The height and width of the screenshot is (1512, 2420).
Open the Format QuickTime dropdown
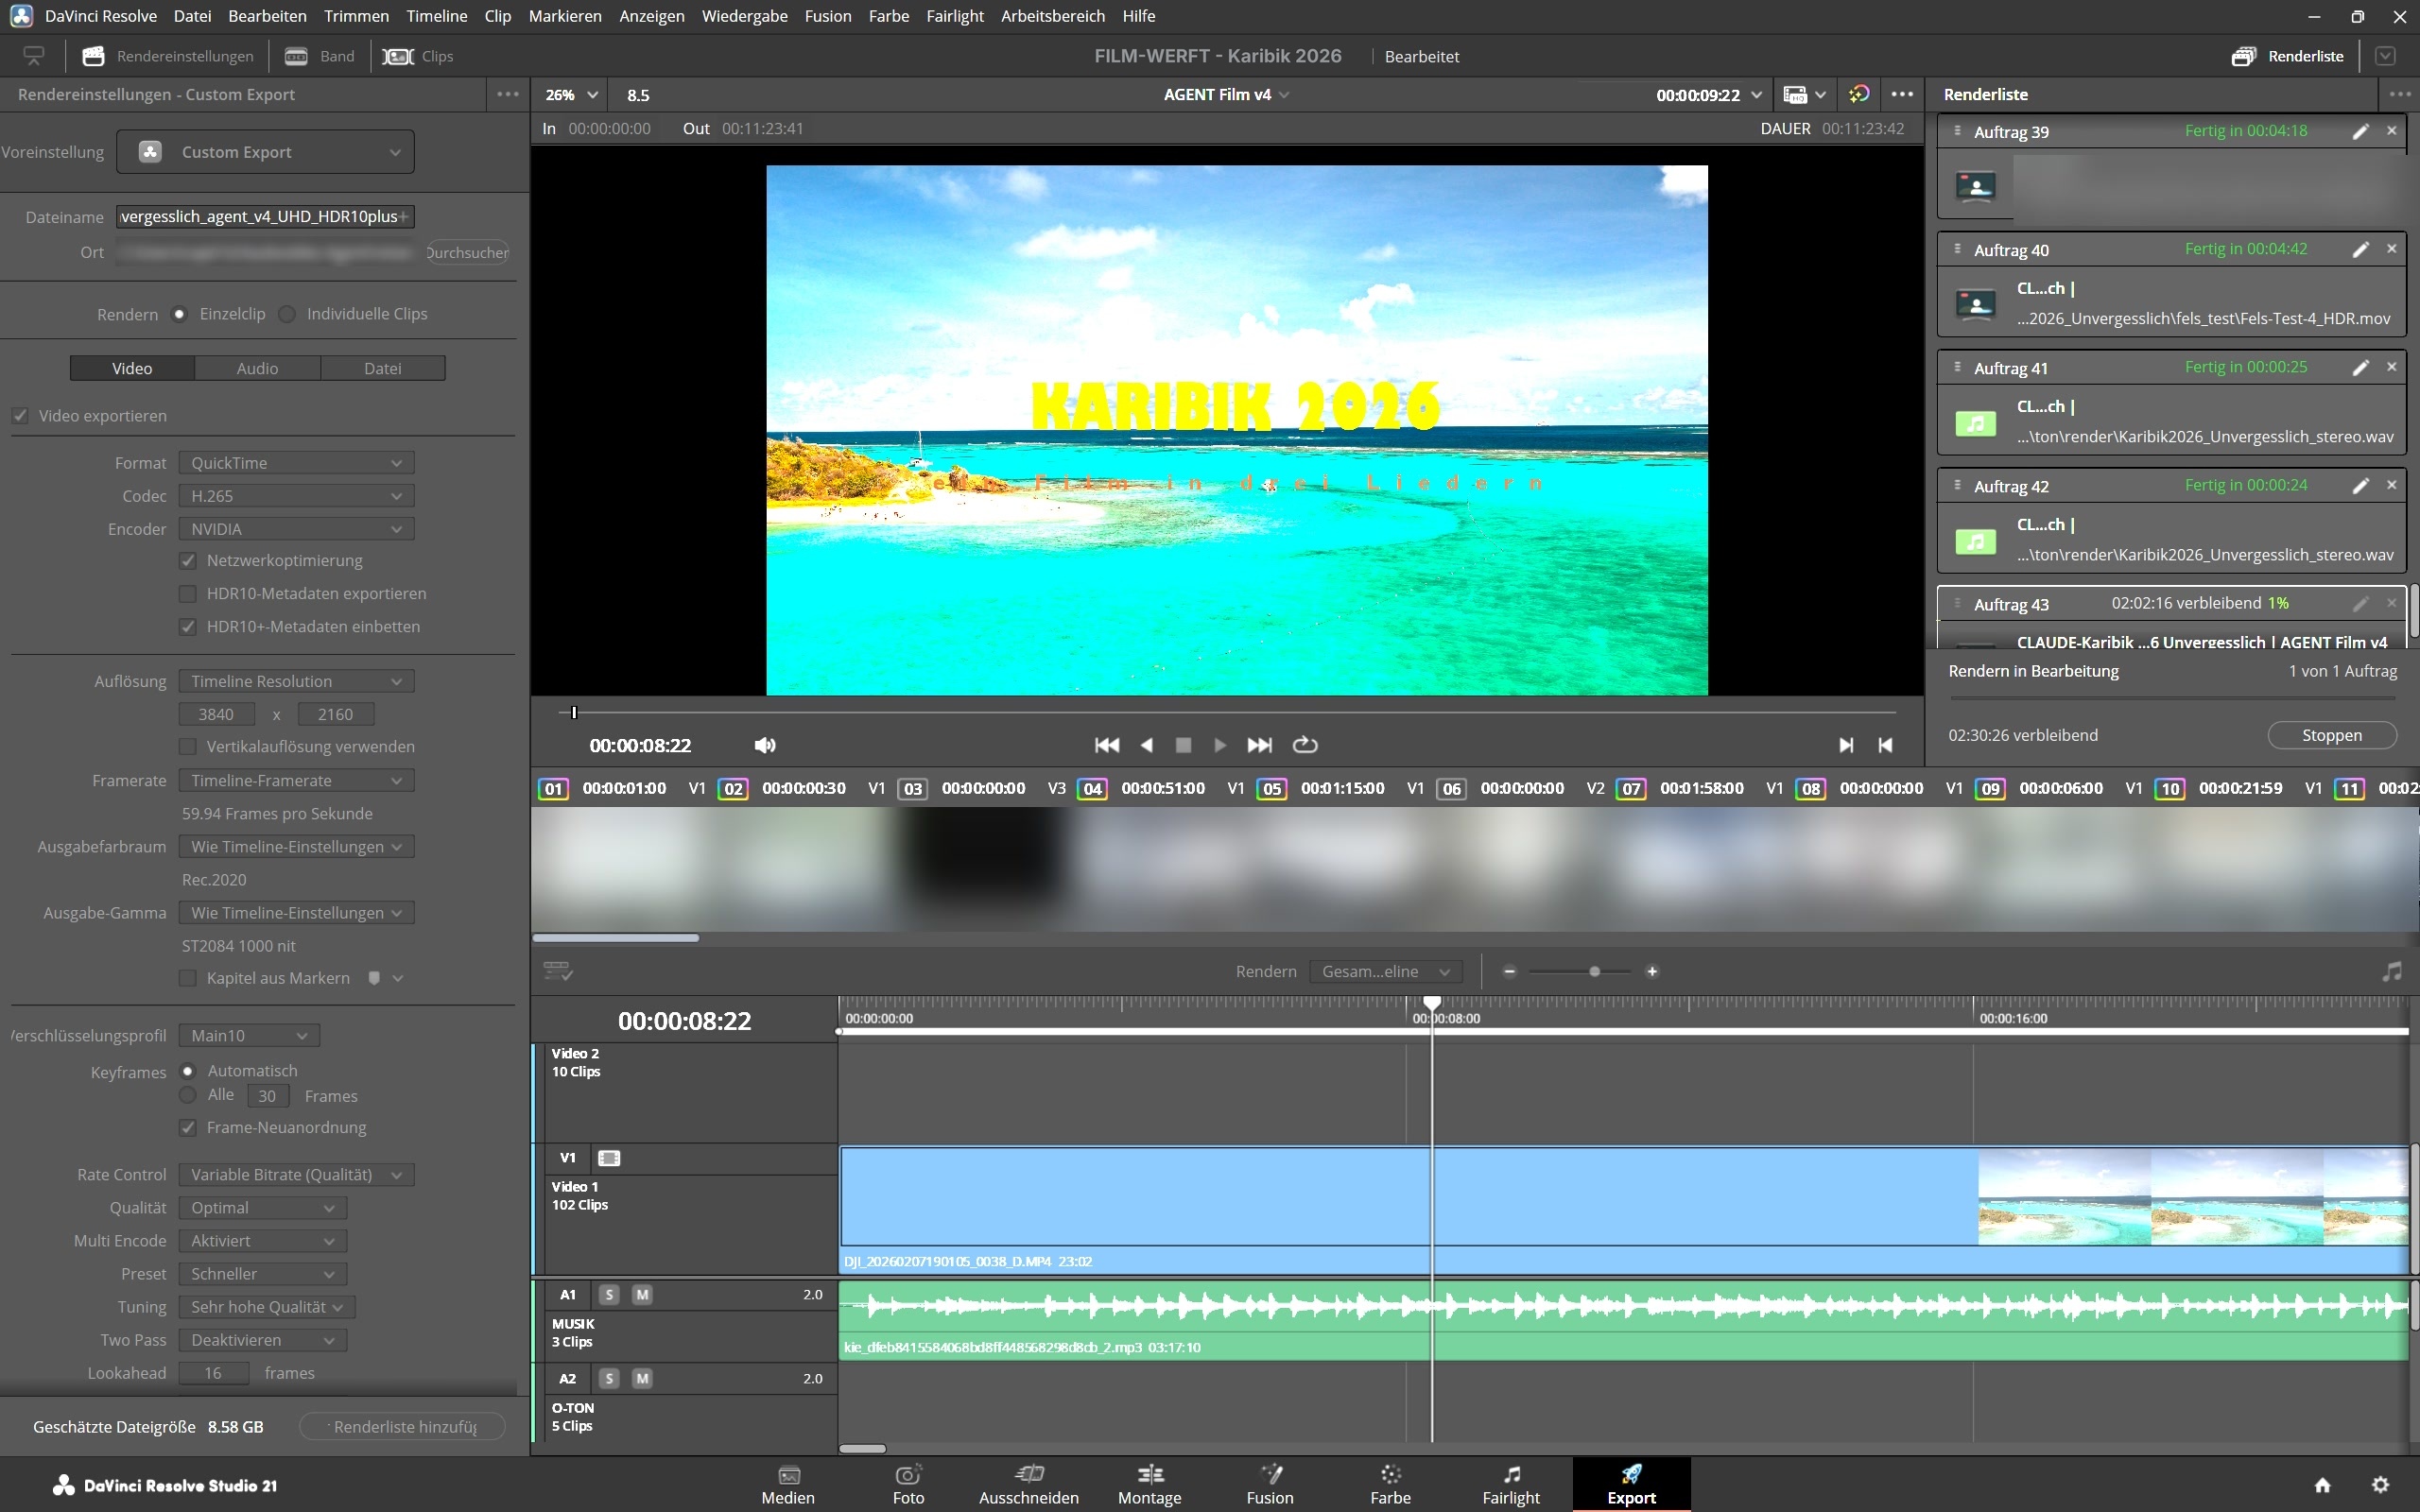coord(296,463)
